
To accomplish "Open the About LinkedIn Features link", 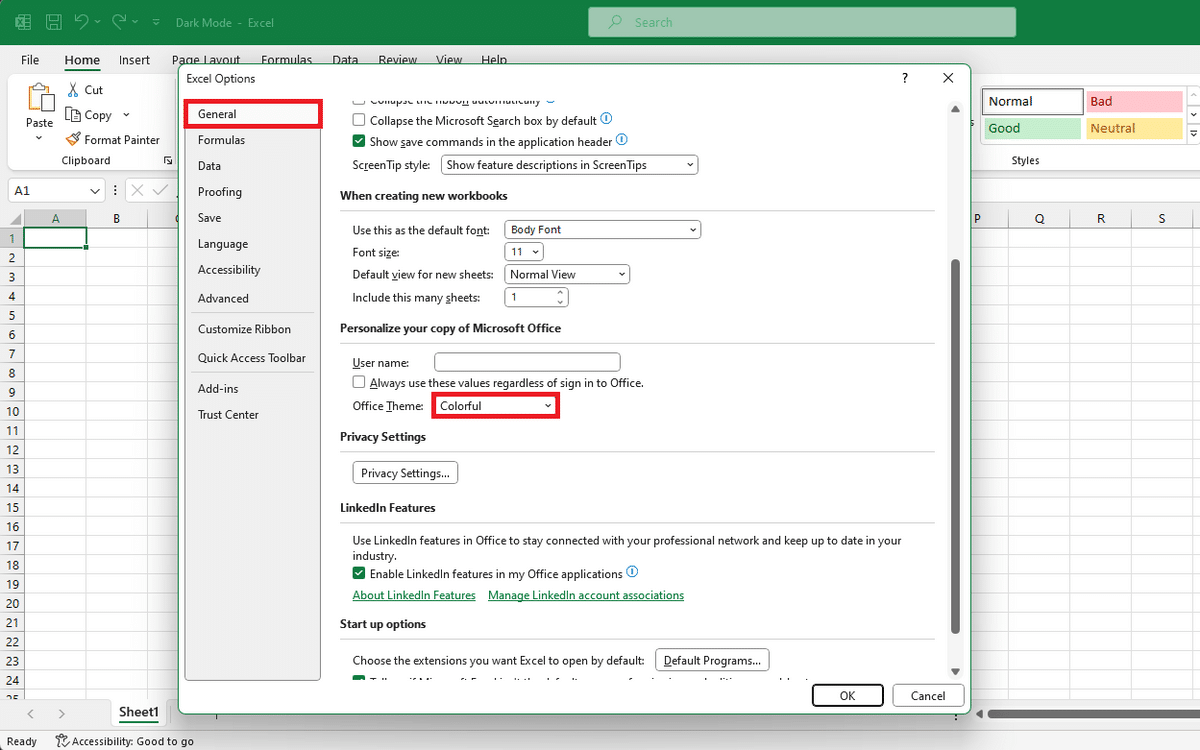I will pos(414,595).
